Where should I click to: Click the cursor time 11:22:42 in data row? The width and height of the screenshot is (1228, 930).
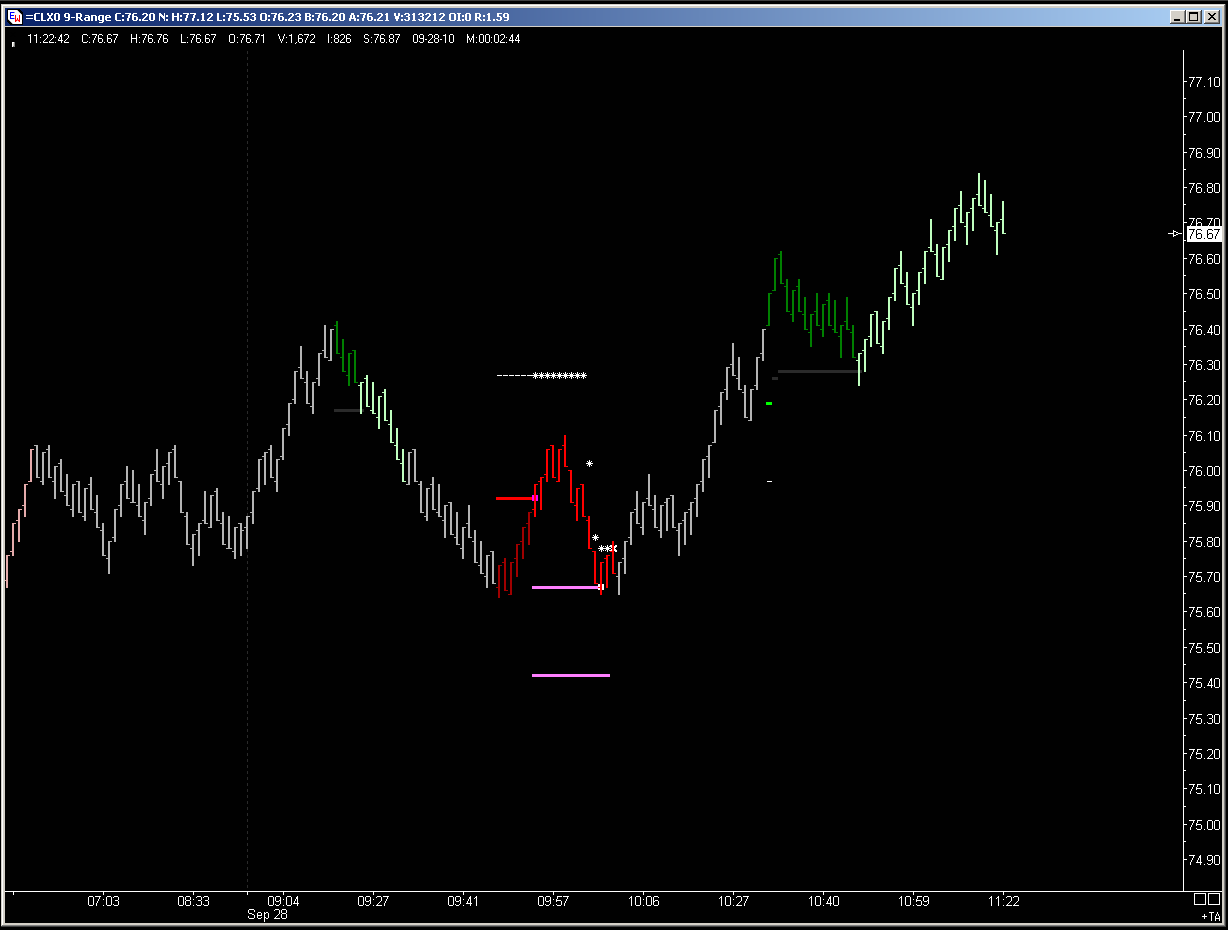[x=48, y=39]
